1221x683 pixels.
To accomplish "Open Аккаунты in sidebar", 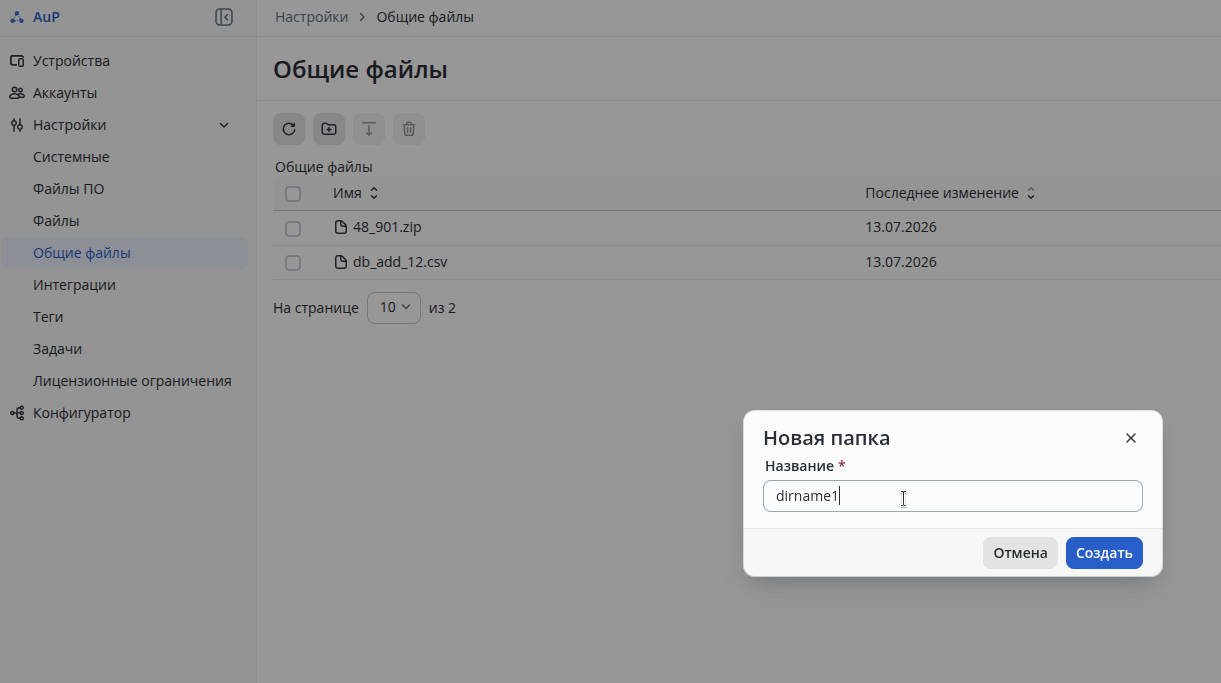I will (65, 93).
